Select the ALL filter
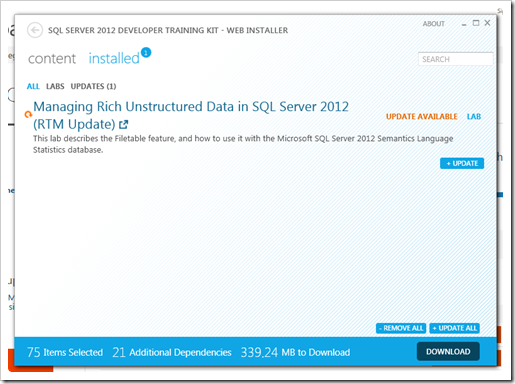 [x=33, y=86]
